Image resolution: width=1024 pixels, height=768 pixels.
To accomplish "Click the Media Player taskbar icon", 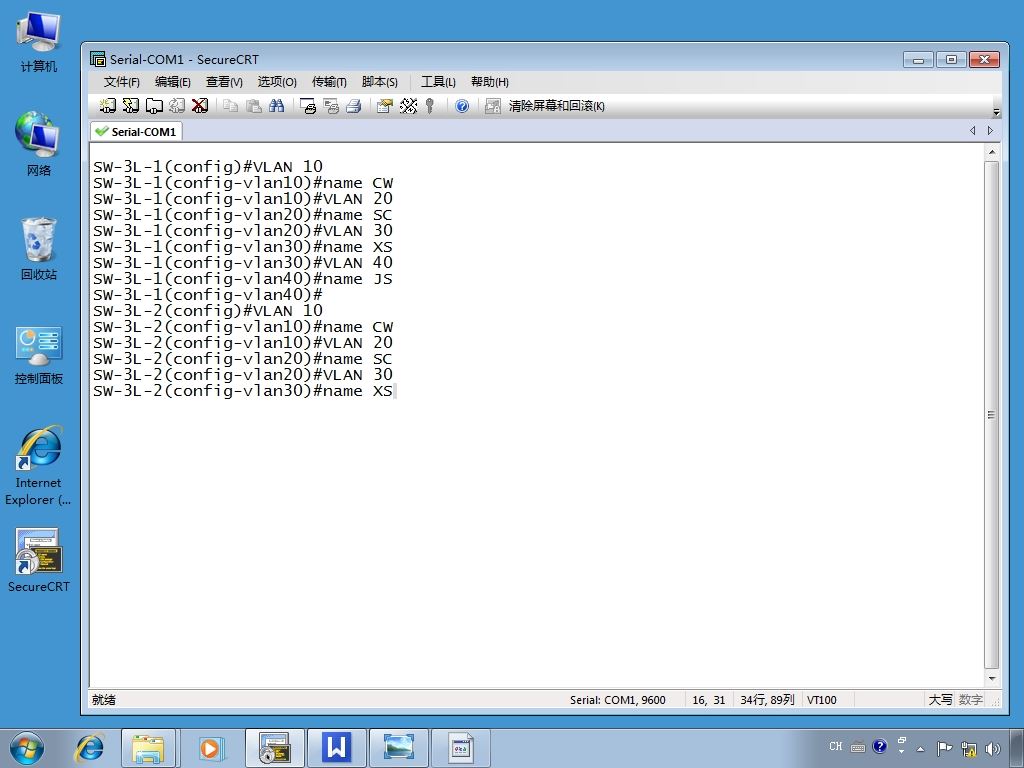I will (210, 748).
